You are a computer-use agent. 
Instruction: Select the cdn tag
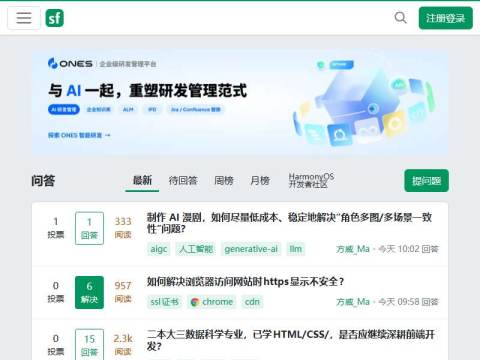click(x=252, y=302)
